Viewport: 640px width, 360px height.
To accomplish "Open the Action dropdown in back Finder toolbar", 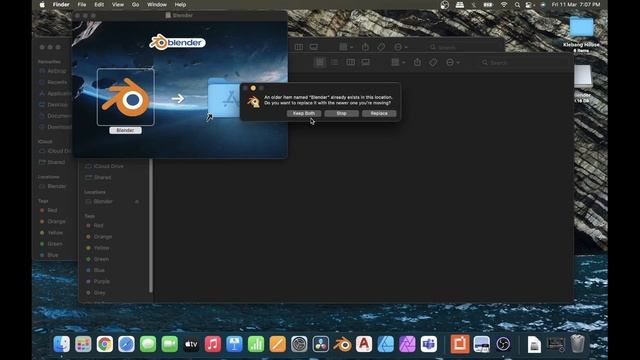I will coord(400,47).
